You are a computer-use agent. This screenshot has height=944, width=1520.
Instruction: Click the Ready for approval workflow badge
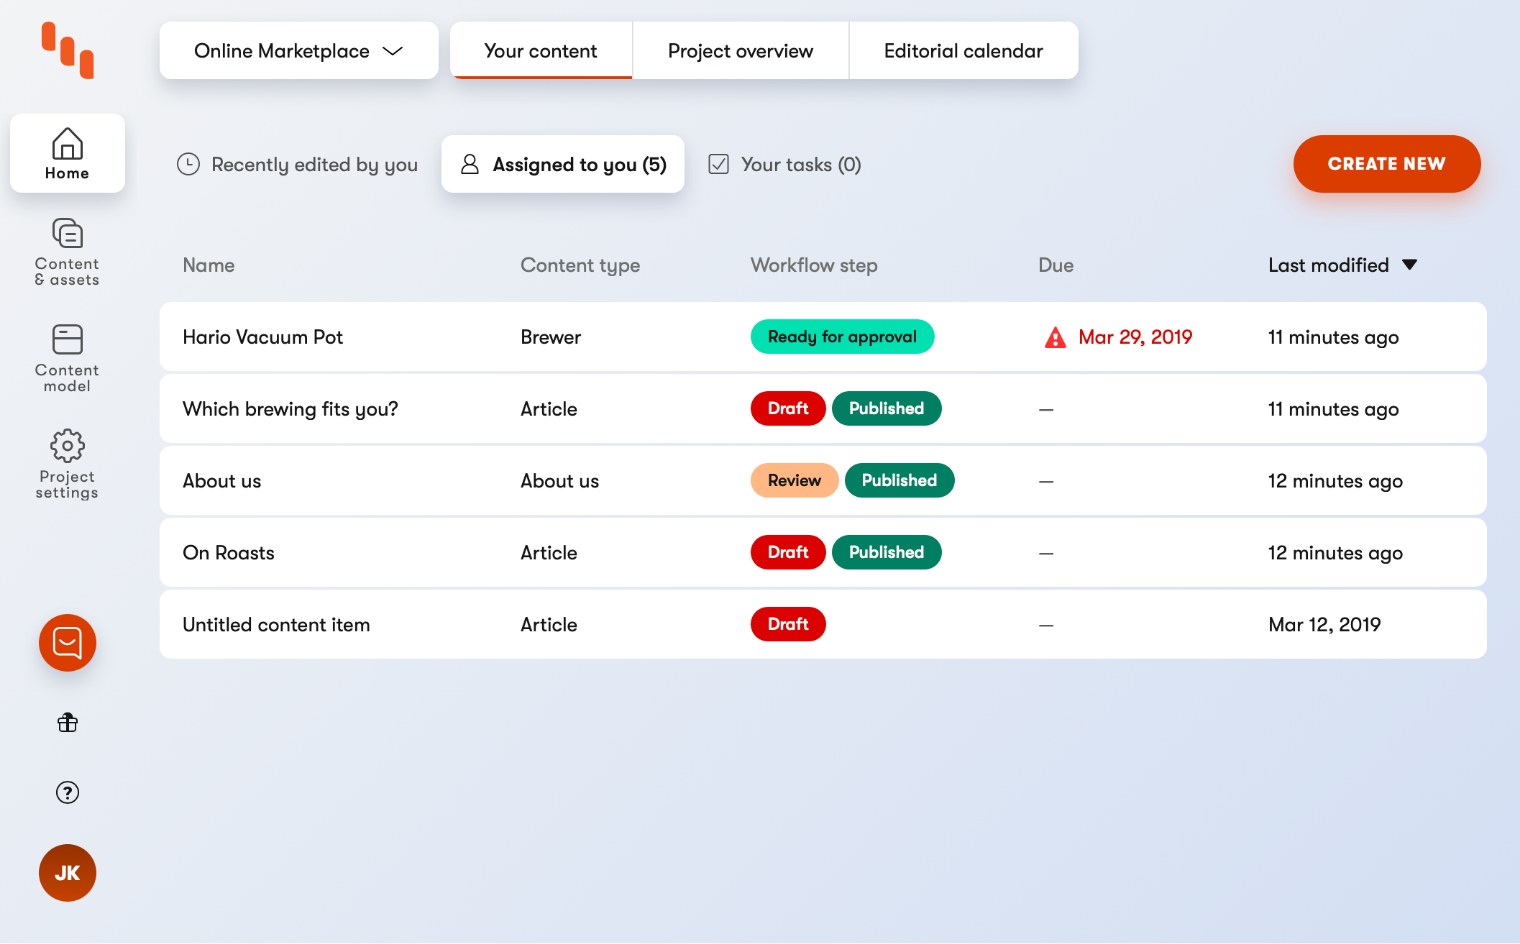pyautogui.click(x=842, y=337)
